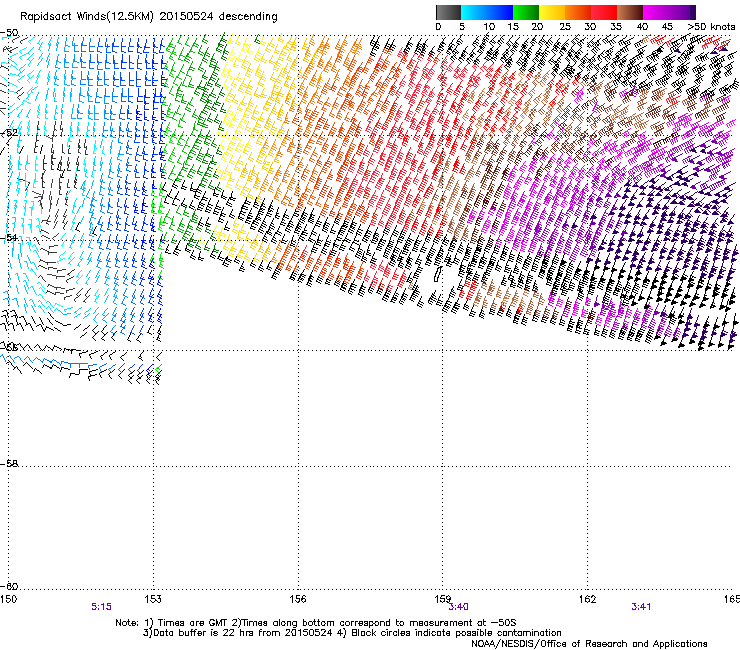Click the 159 longitude axis label
Image resolution: width=740 pixels, height=650 pixels.
pos(443,599)
